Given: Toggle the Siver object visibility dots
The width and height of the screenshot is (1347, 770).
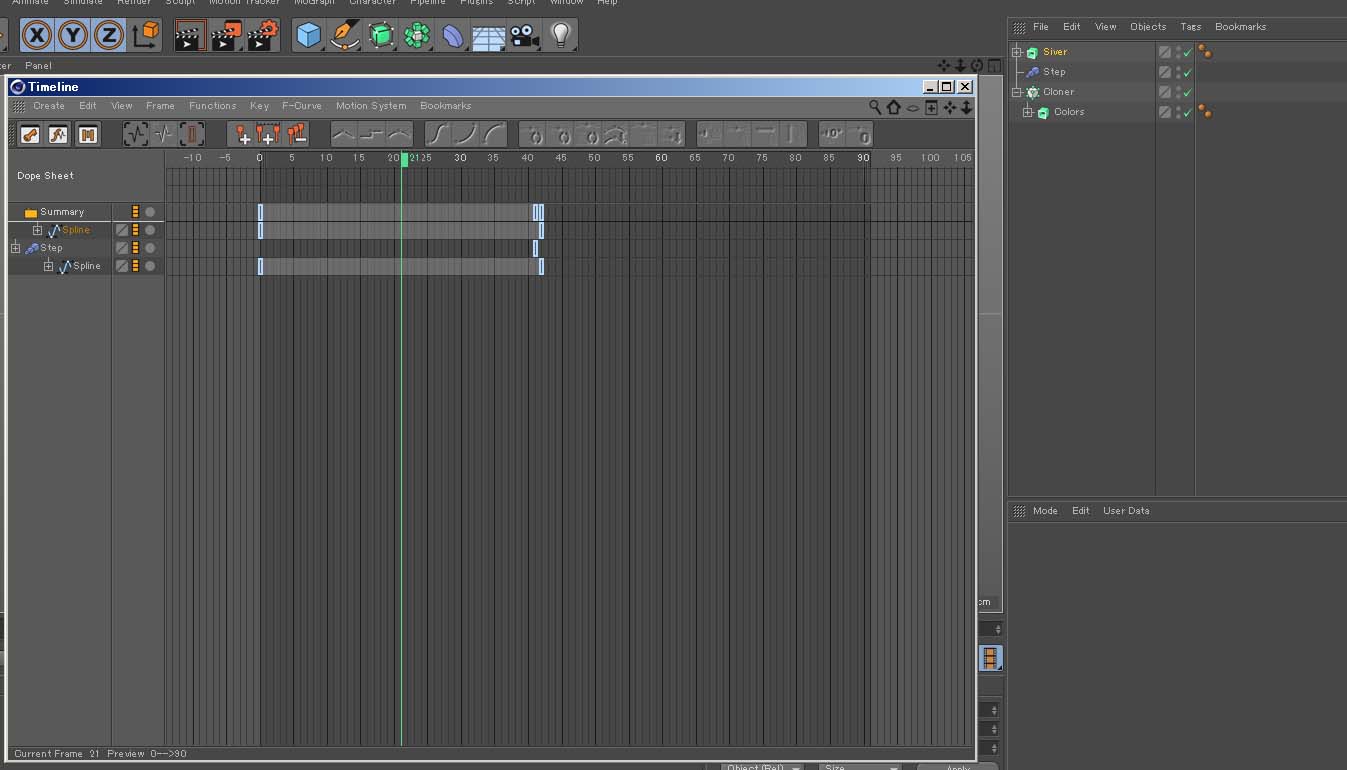Looking at the screenshot, I should pyautogui.click(x=1178, y=52).
